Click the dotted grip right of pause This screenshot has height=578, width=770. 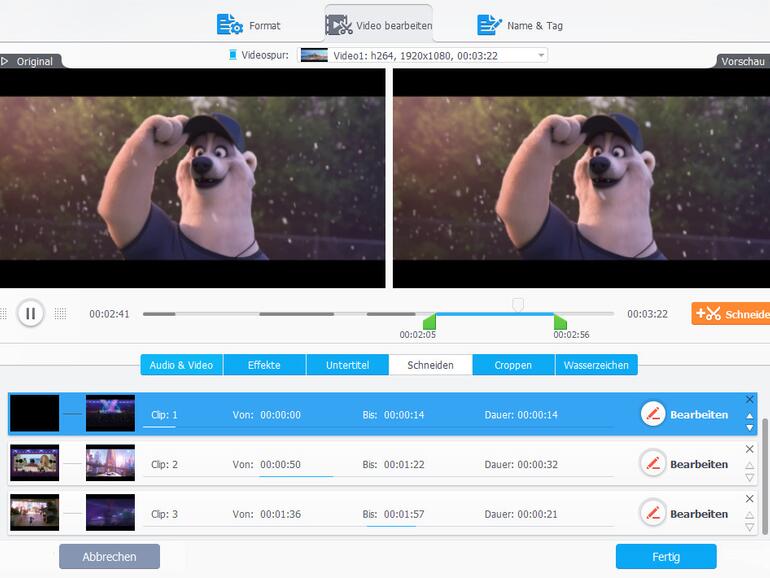pos(60,313)
